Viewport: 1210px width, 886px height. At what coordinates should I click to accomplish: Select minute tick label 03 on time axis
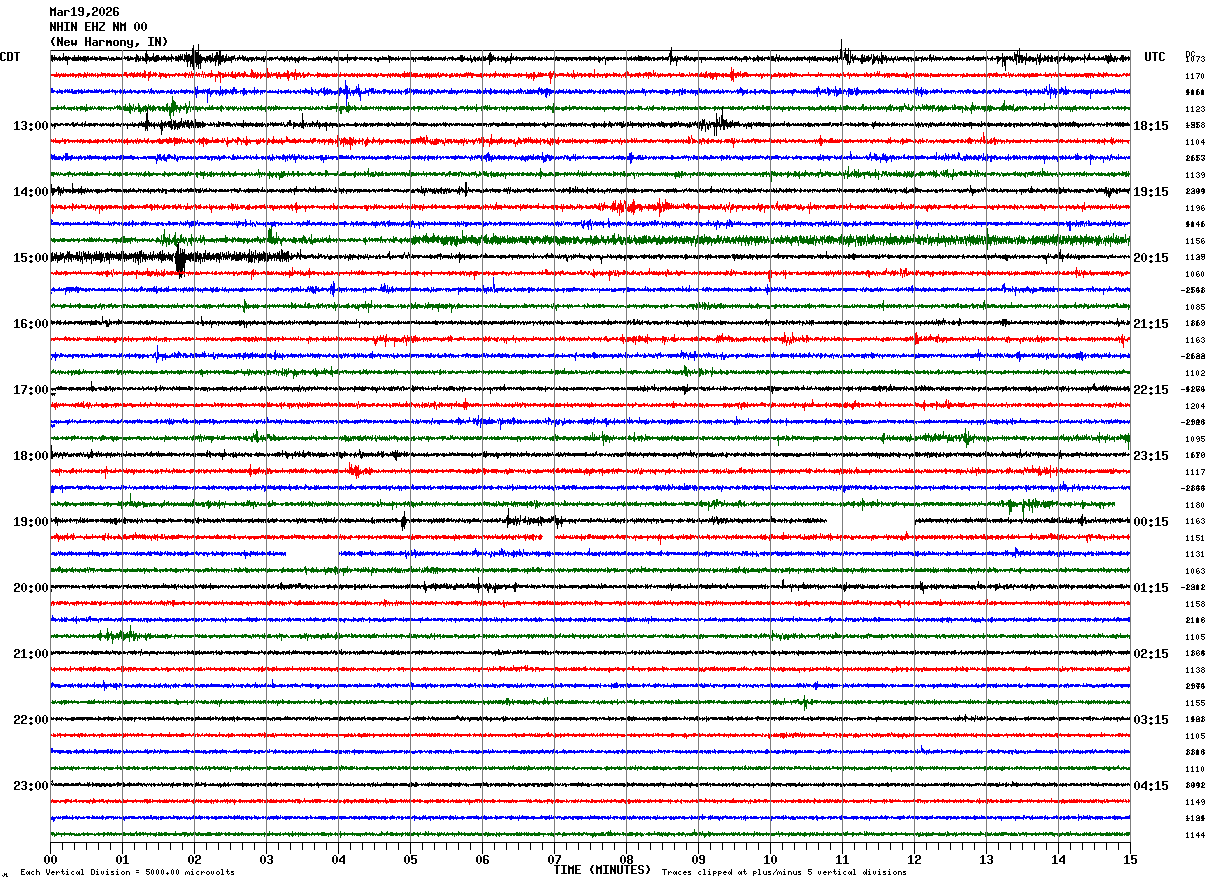[x=266, y=859]
